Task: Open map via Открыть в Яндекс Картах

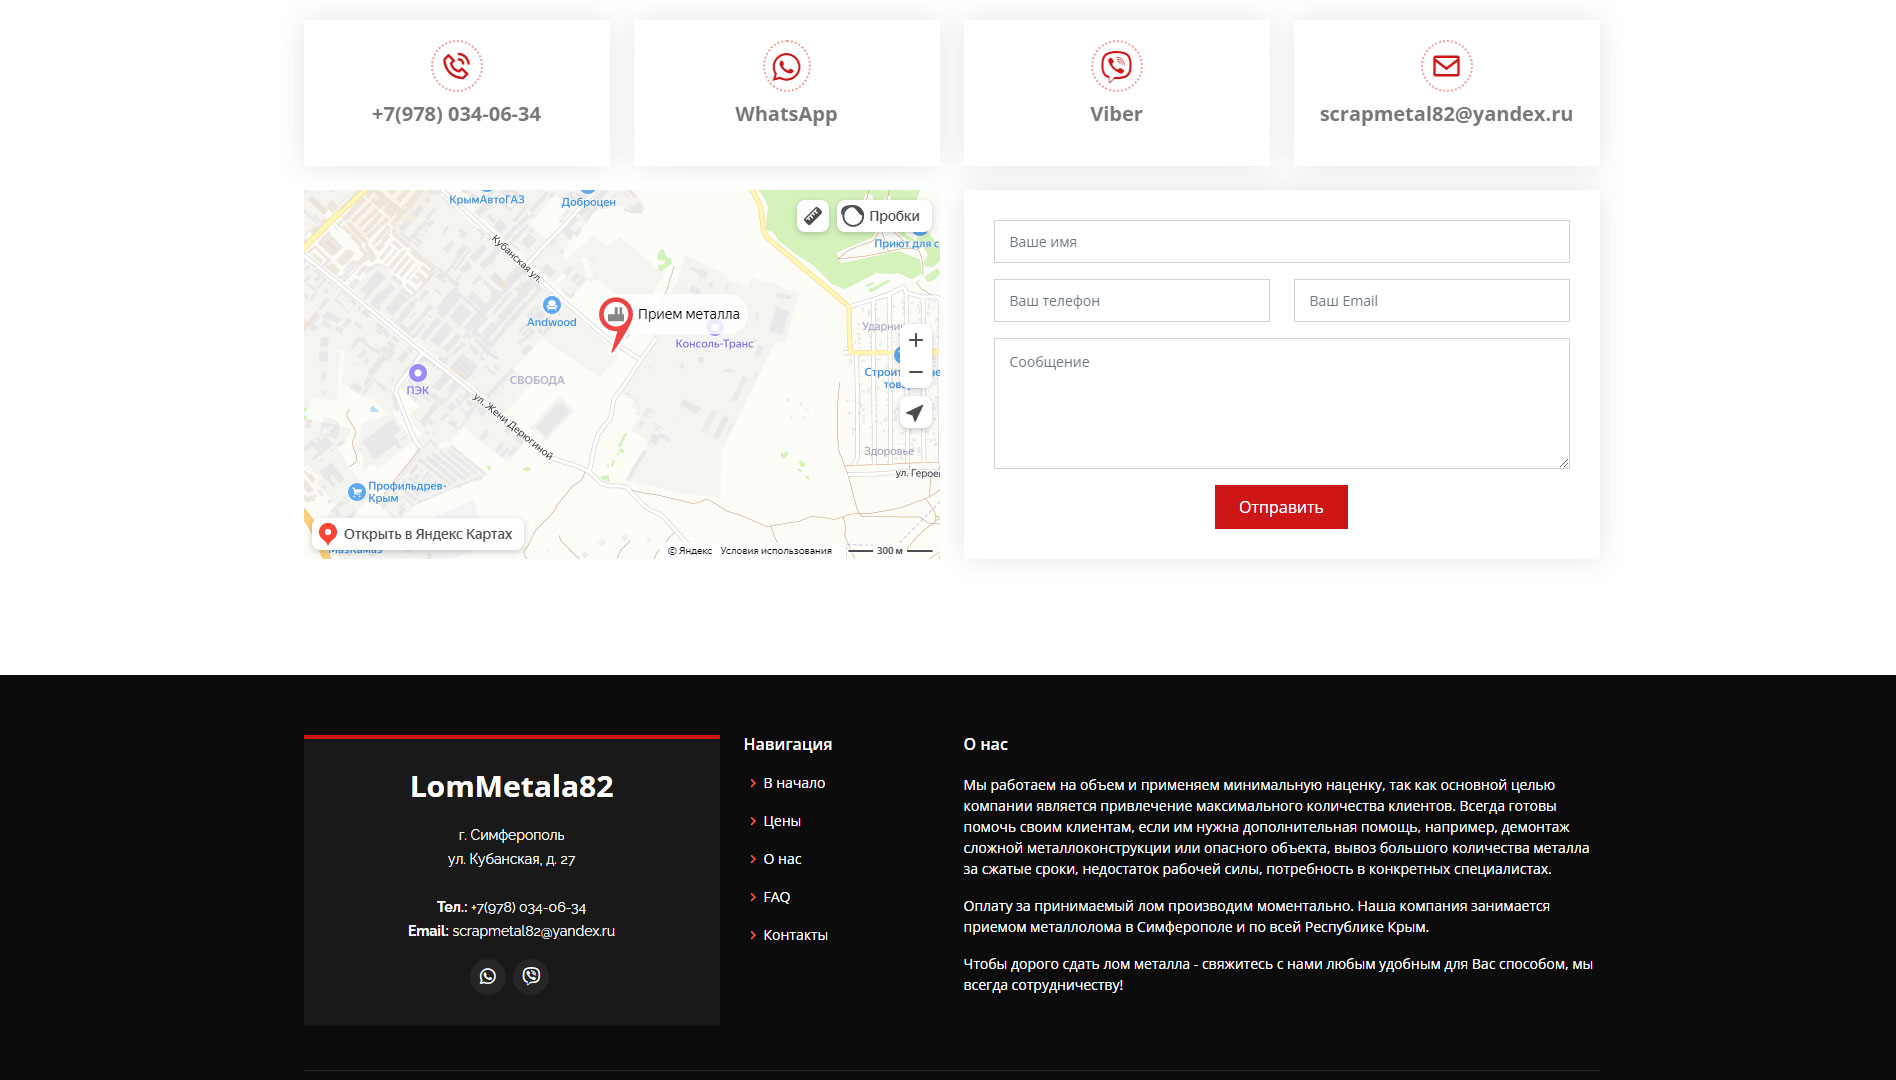Action: click(418, 534)
